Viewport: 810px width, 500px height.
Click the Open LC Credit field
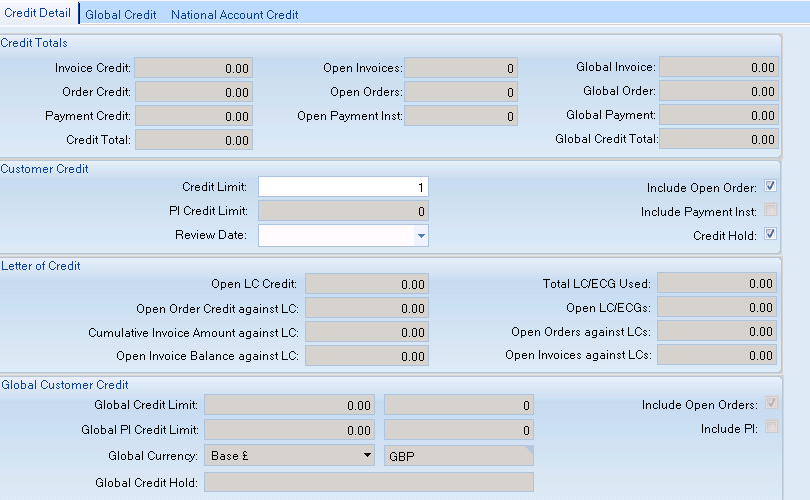(367, 284)
